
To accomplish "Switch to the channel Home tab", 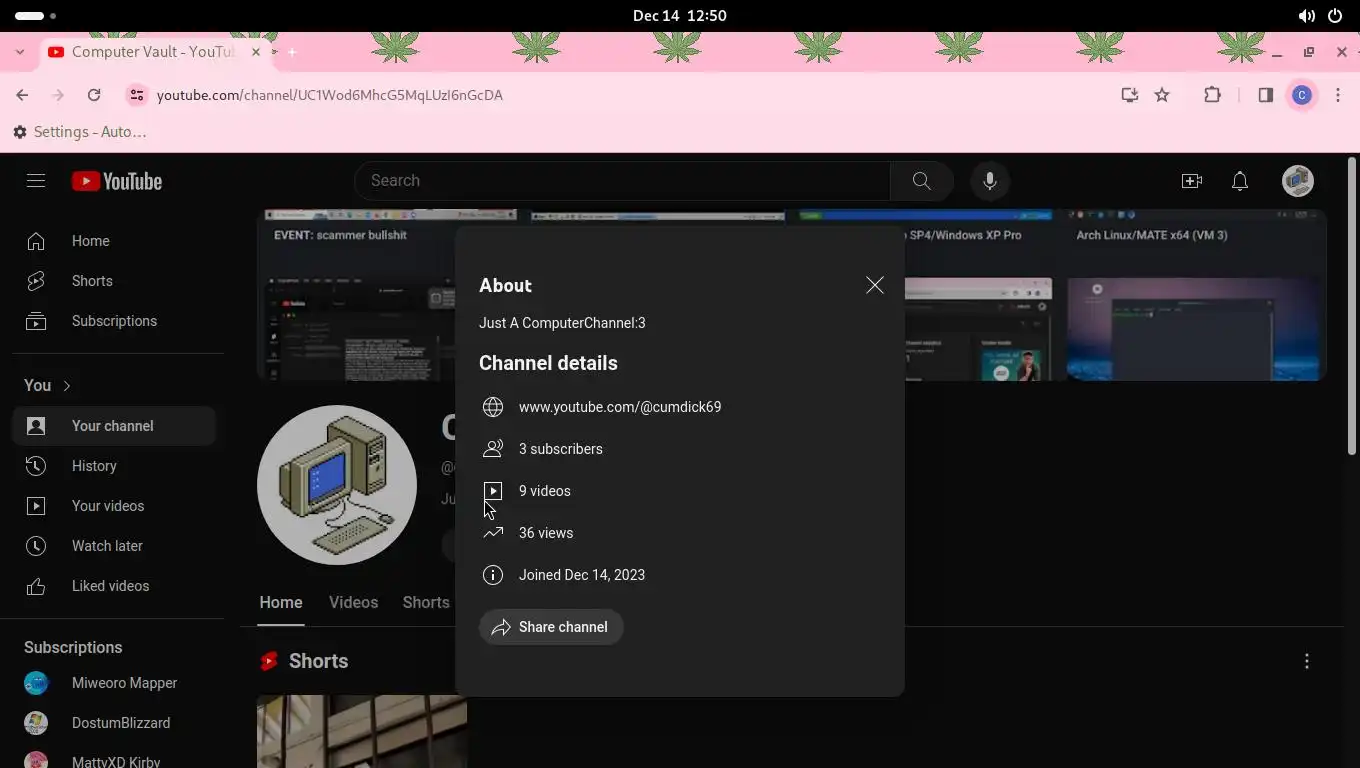I will (281, 603).
